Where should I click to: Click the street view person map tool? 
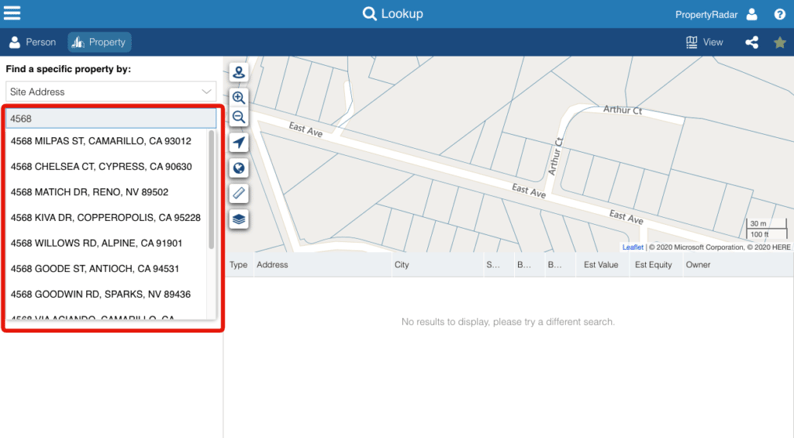pos(239,72)
